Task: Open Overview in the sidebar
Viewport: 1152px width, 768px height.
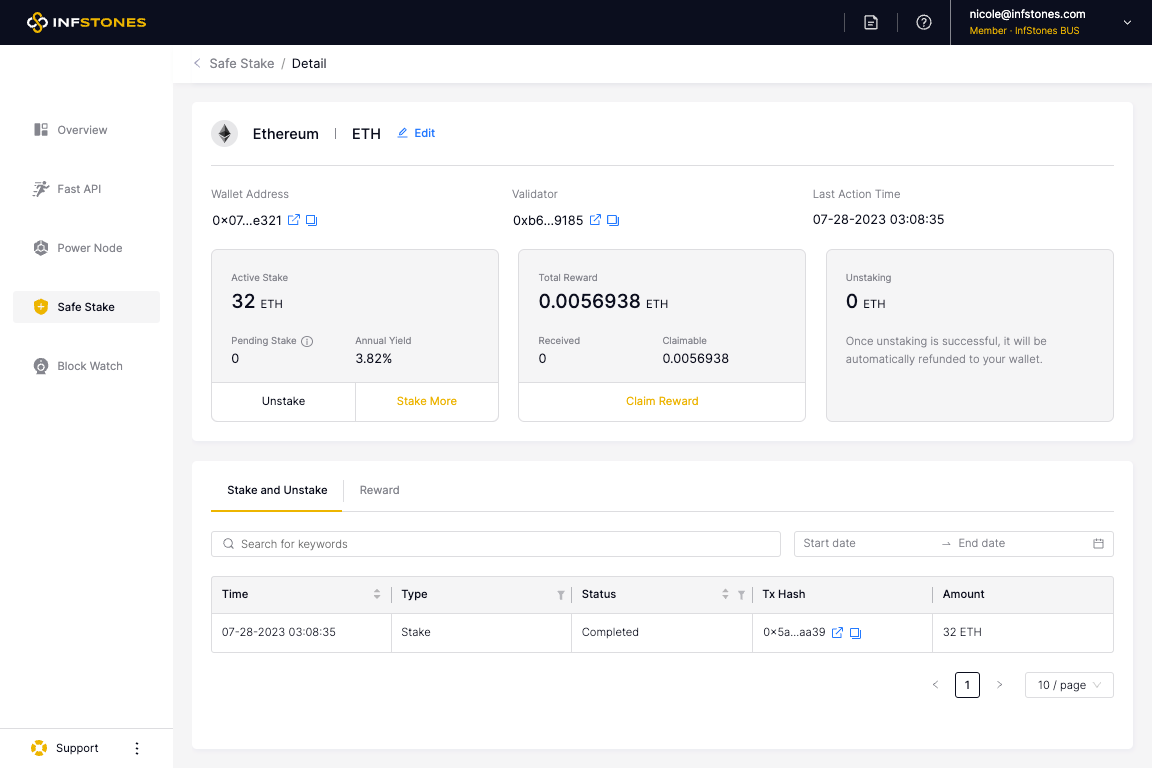Action: coord(87,130)
